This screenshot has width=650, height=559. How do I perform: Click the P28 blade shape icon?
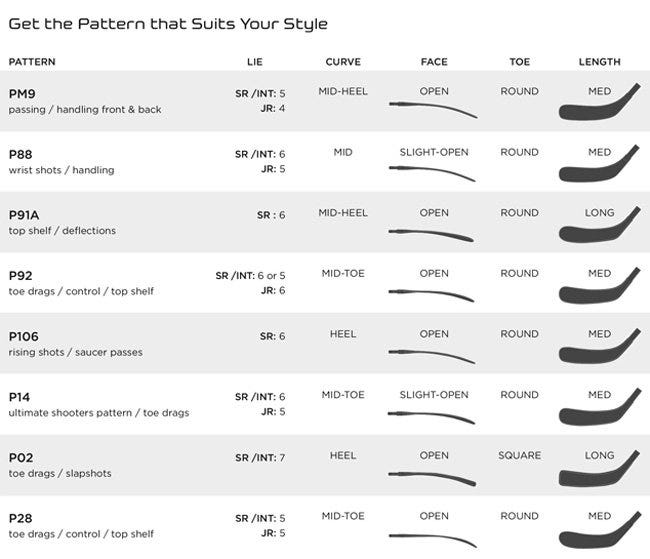598,532
